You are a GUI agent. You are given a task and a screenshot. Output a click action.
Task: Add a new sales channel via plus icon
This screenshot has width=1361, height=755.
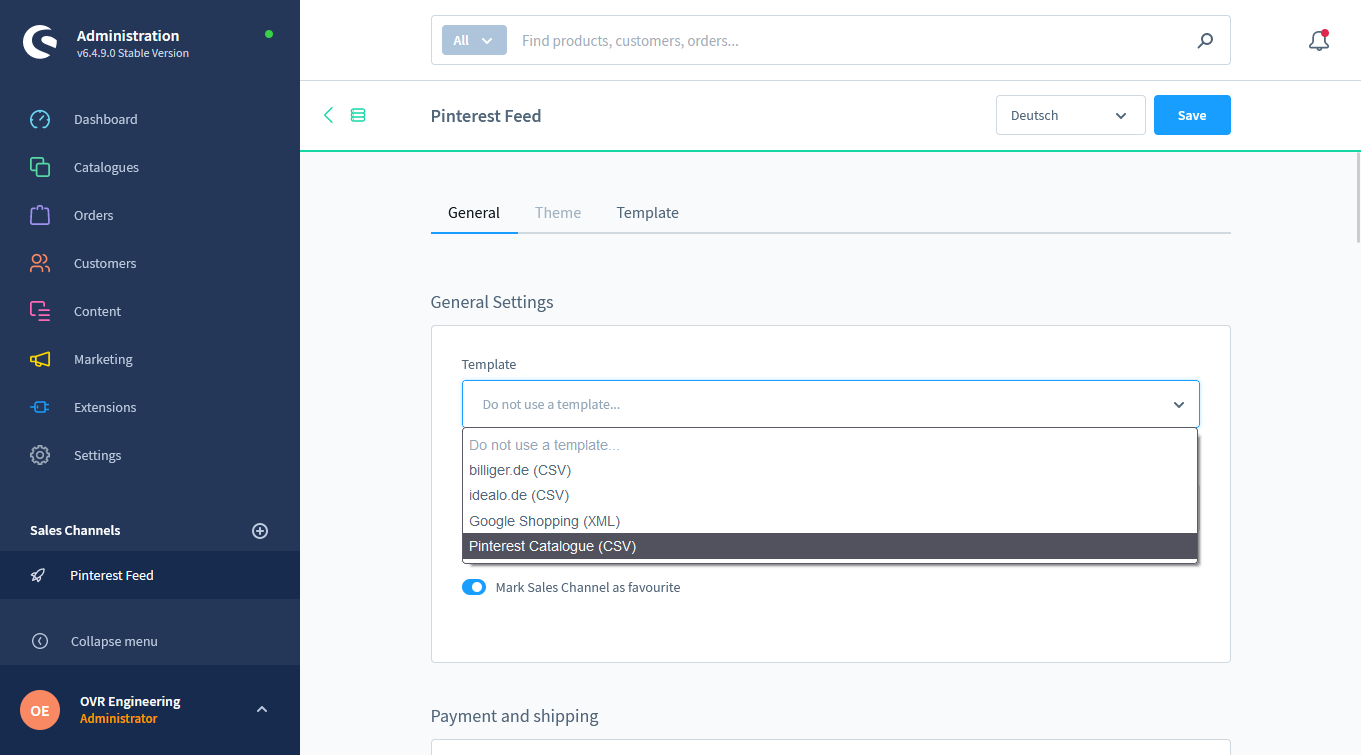260,531
